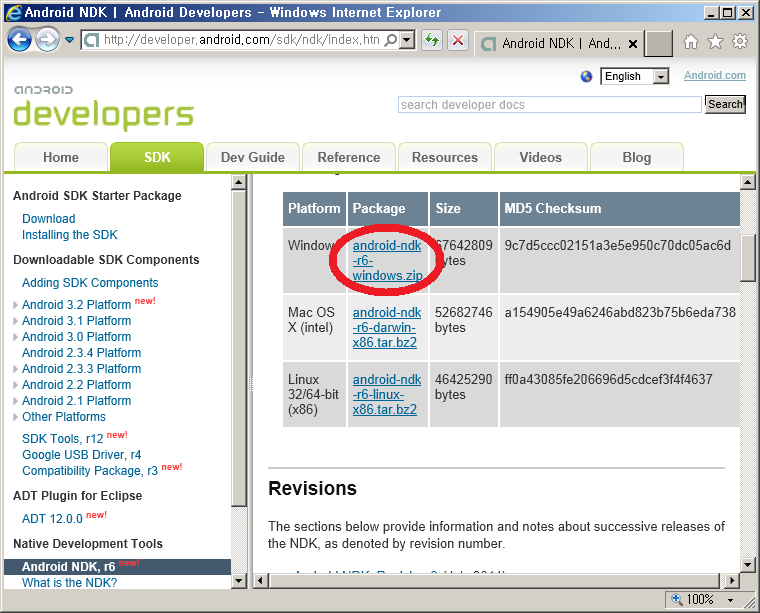Viewport: 760px width, 613px height.
Task: Open Compatibility Package, r3 link
Action: coord(90,471)
